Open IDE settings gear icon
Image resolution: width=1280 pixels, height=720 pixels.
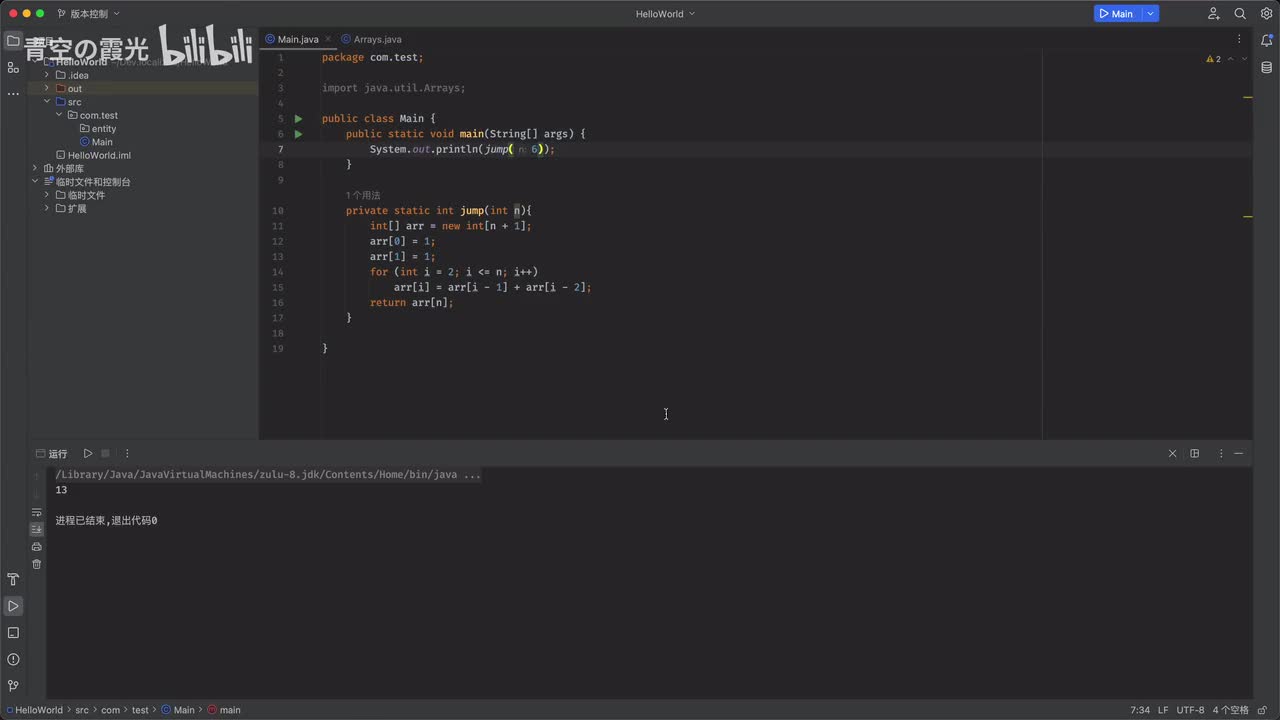[x=1266, y=14]
